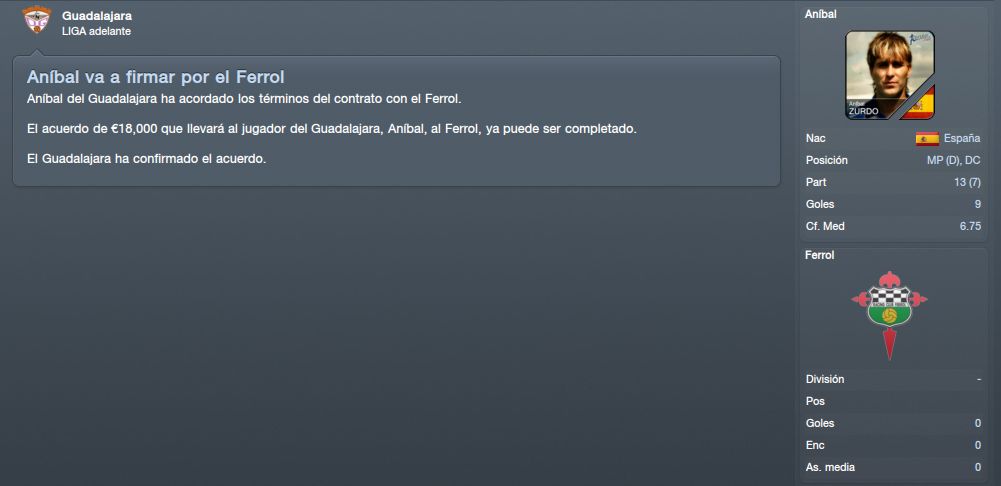
Task: Click the Ferrol Enc row
Action: pyautogui.click(x=893, y=445)
